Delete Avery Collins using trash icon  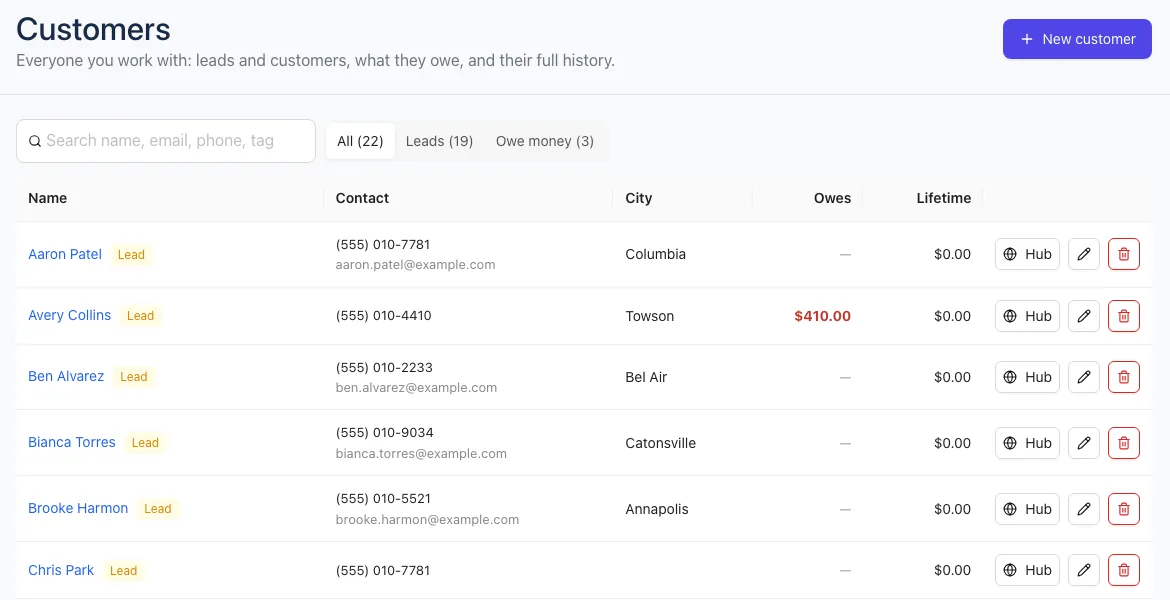coord(1124,316)
